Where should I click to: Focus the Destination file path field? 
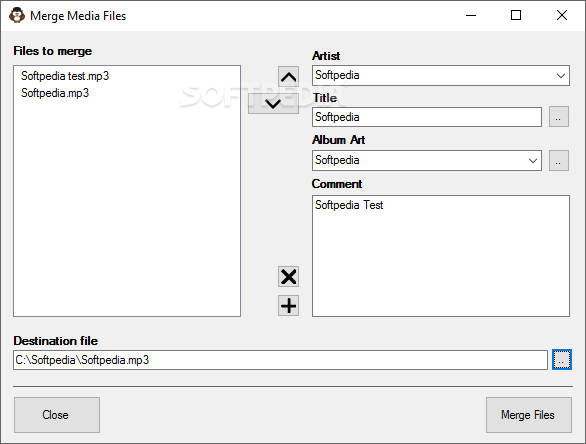click(x=280, y=360)
